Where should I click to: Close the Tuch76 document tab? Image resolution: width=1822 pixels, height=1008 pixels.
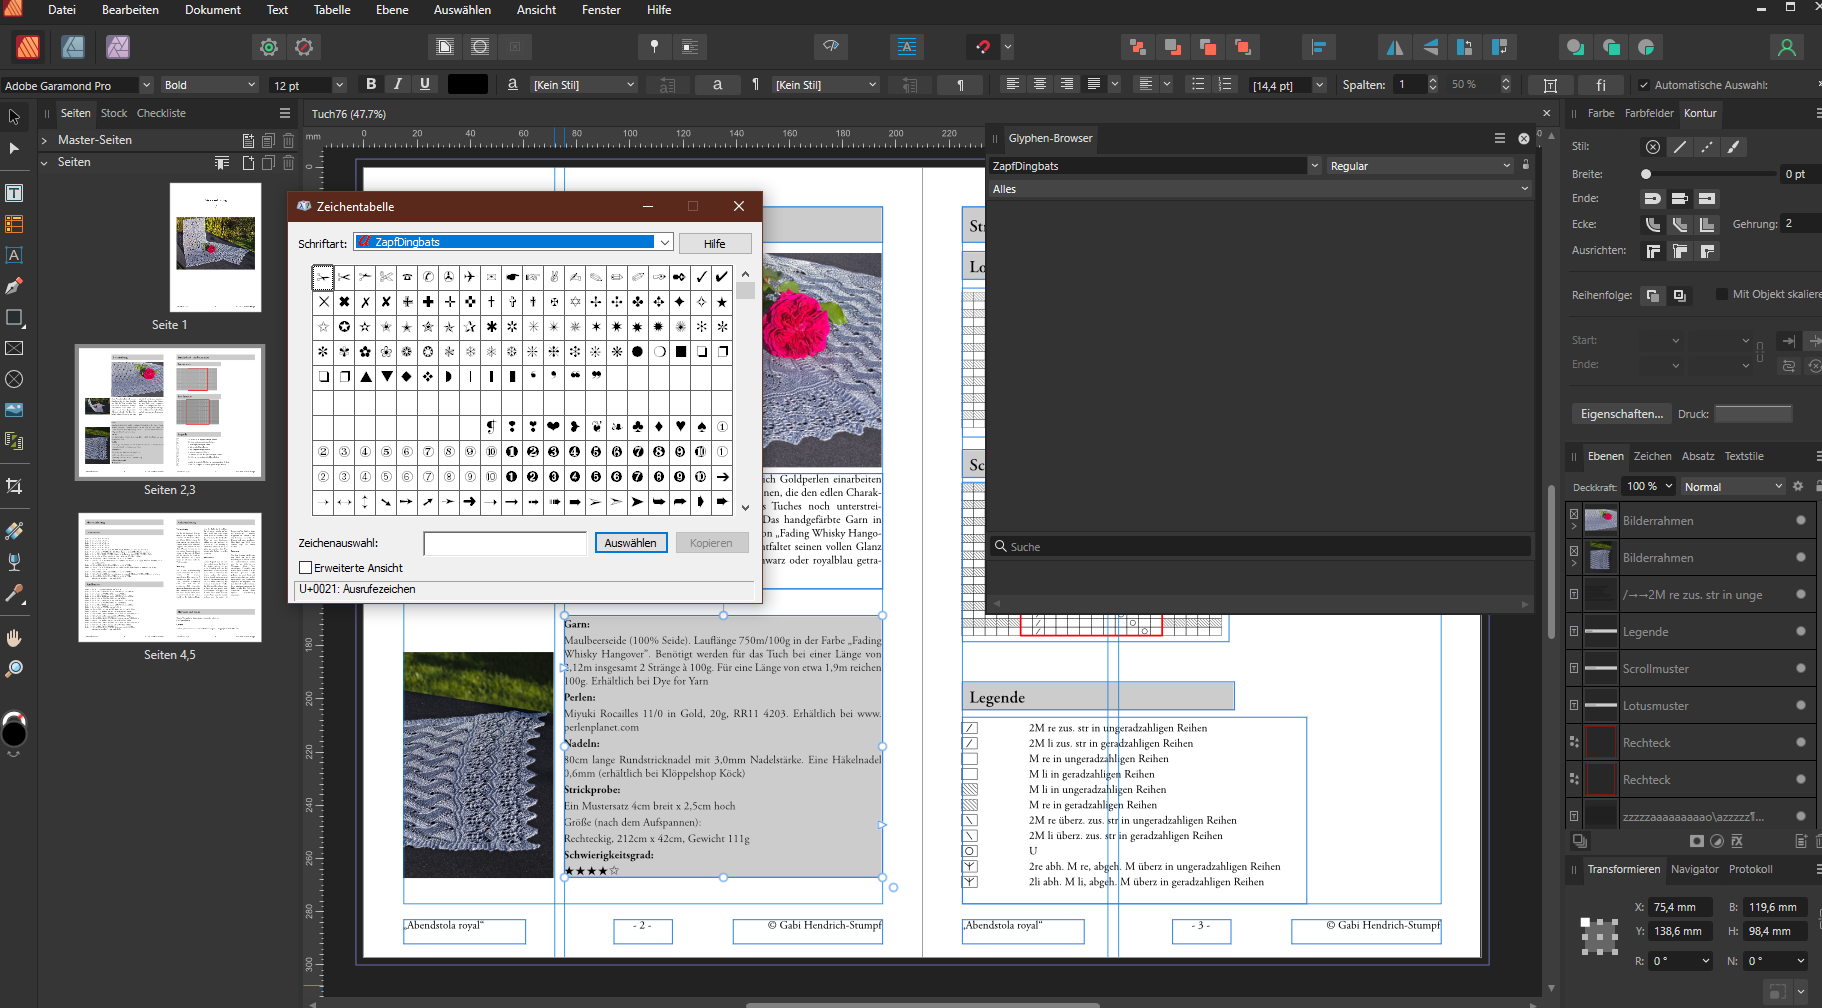[x=1547, y=113]
